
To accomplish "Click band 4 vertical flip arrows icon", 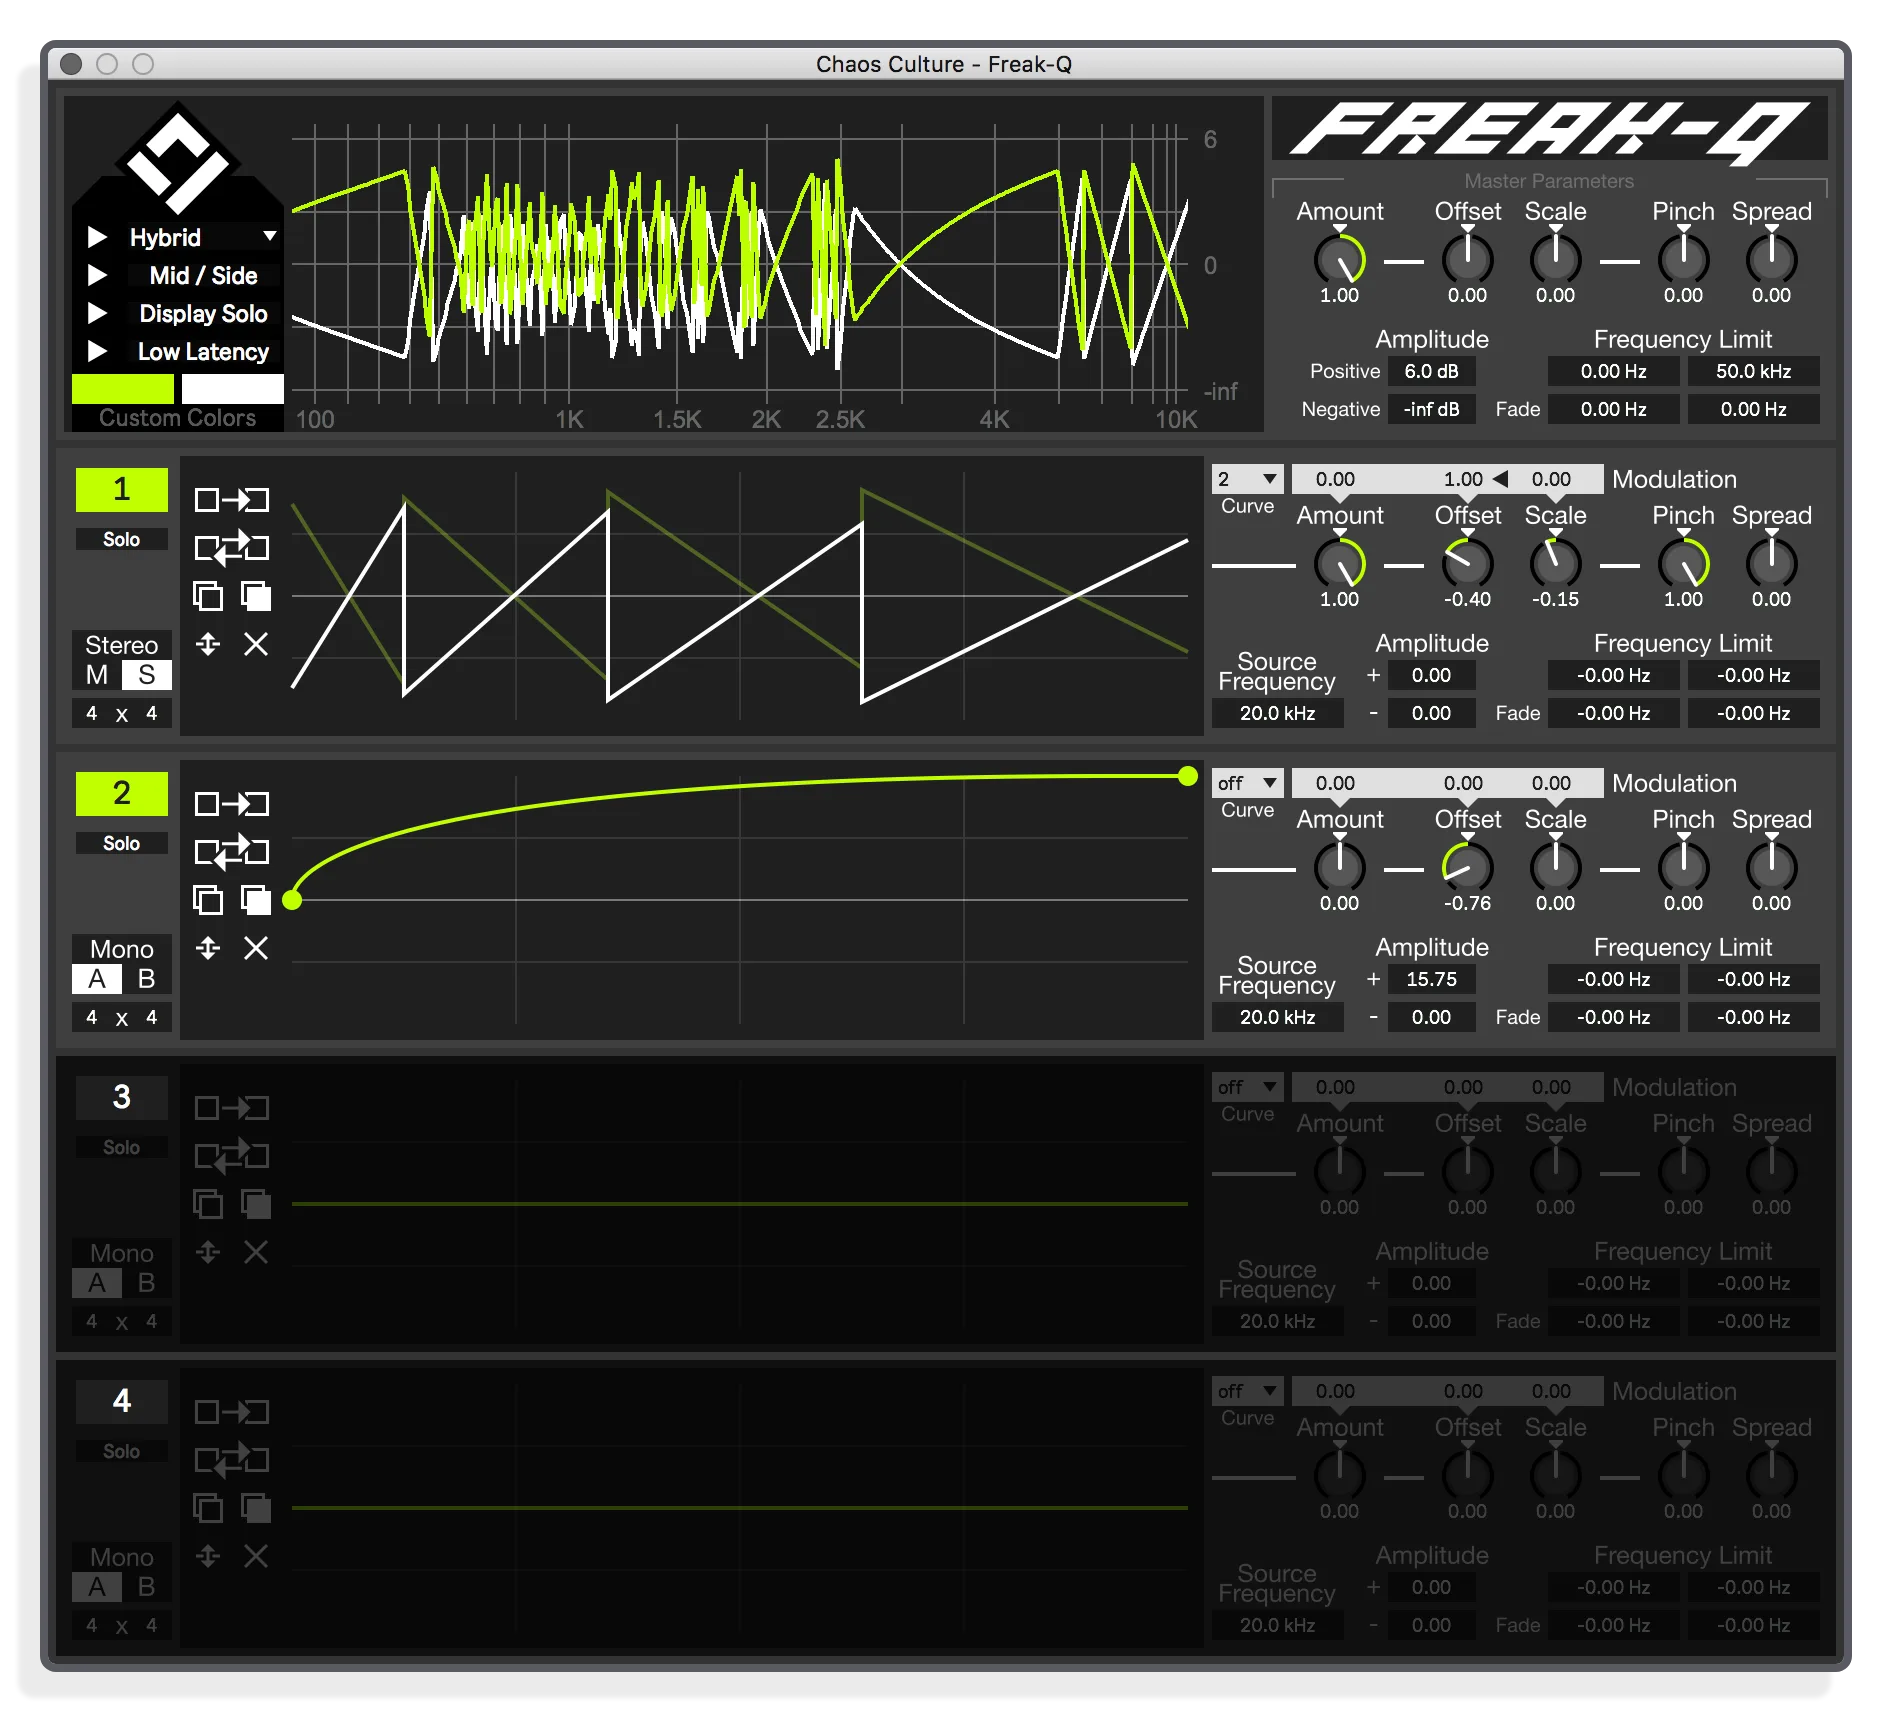I will click(208, 1556).
